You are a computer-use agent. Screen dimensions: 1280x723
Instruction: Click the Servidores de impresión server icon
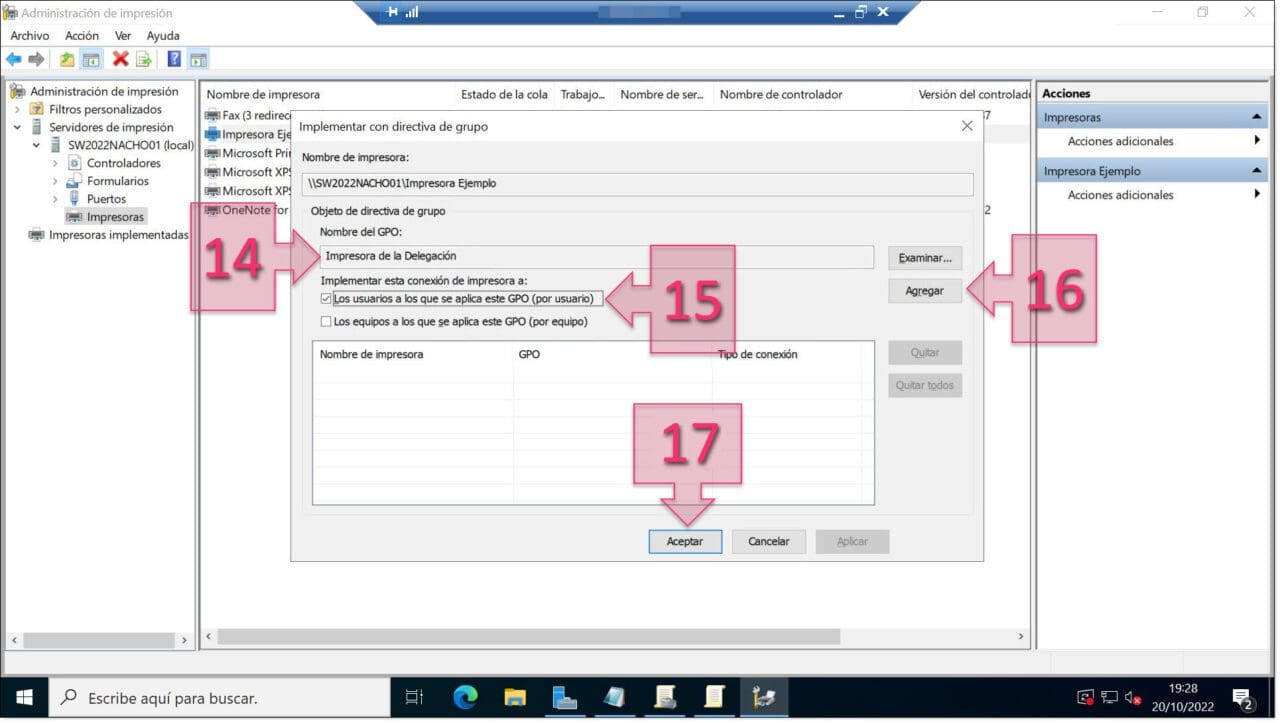coord(37,127)
